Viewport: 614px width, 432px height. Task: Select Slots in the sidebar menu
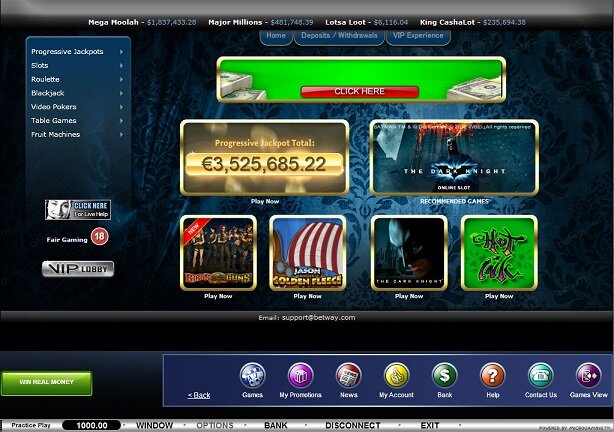click(x=40, y=65)
